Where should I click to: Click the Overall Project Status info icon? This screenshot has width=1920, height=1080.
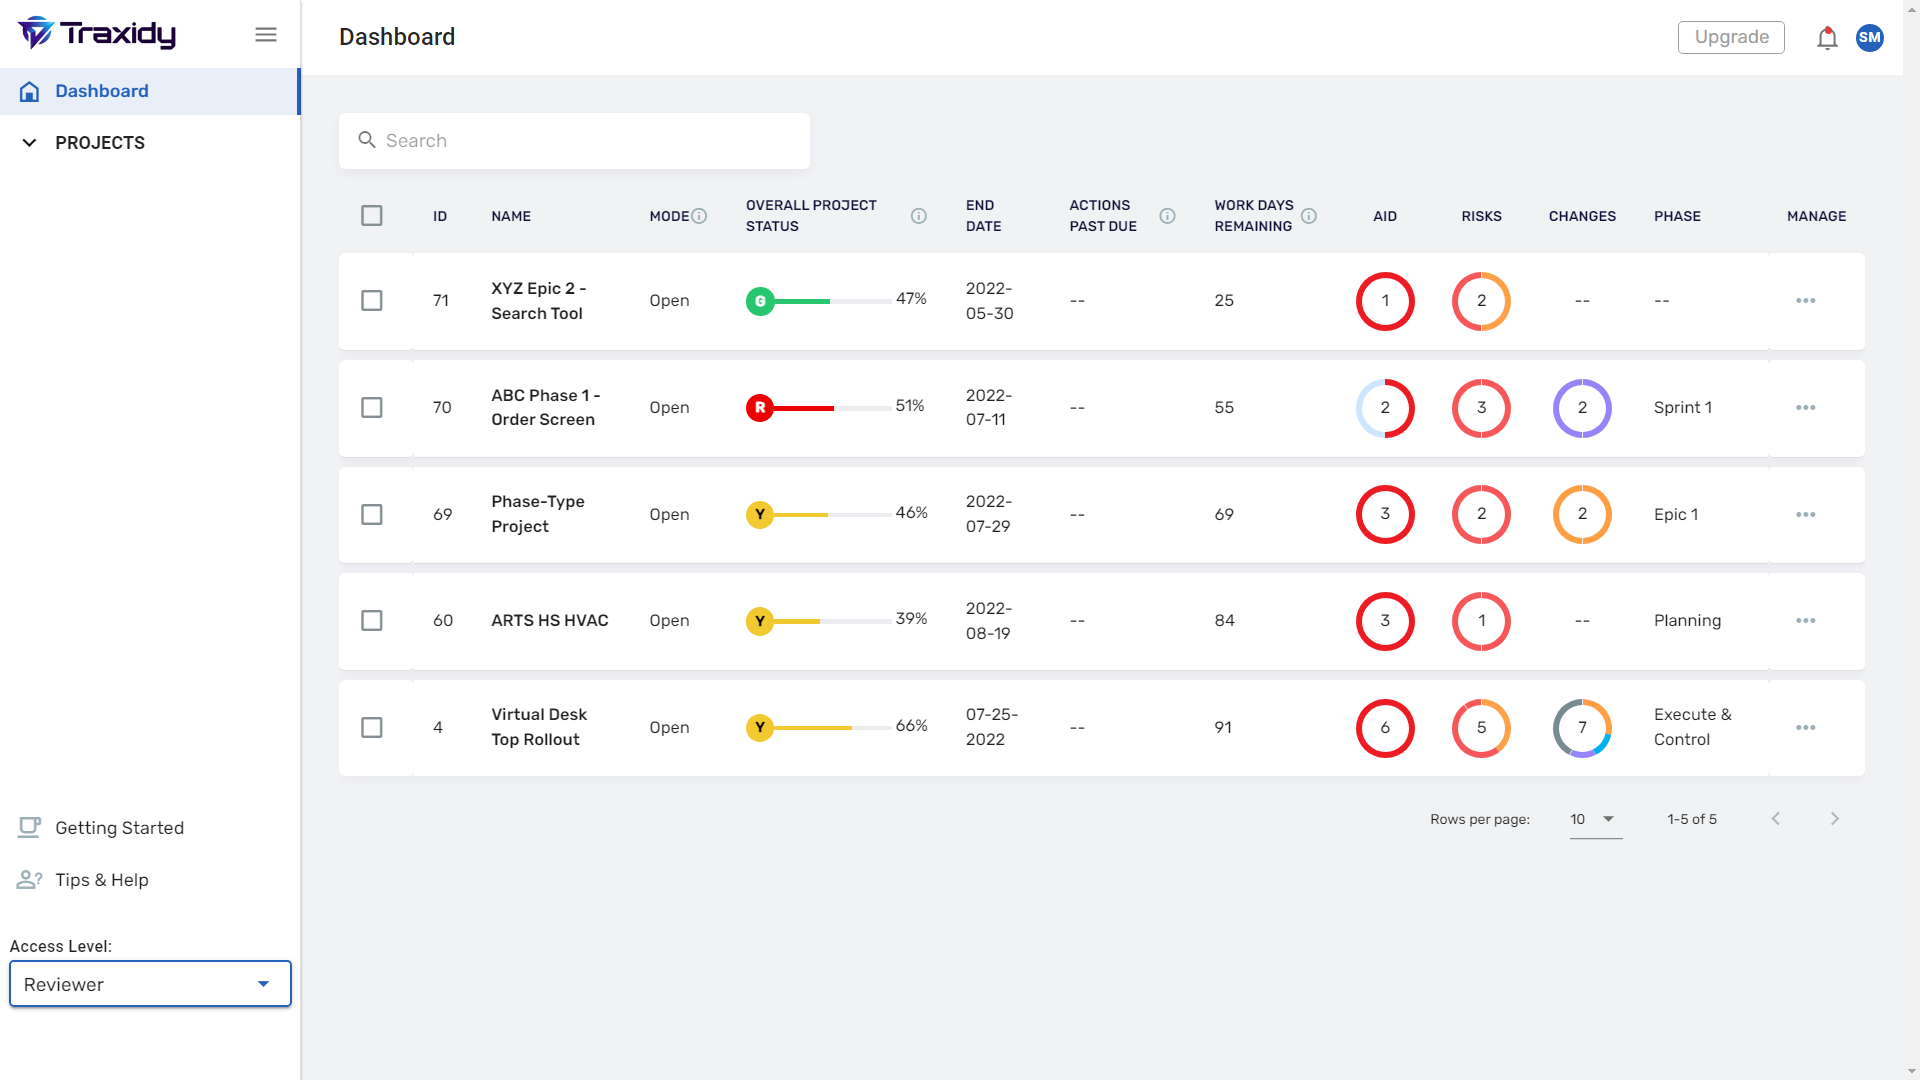pyautogui.click(x=919, y=216)
